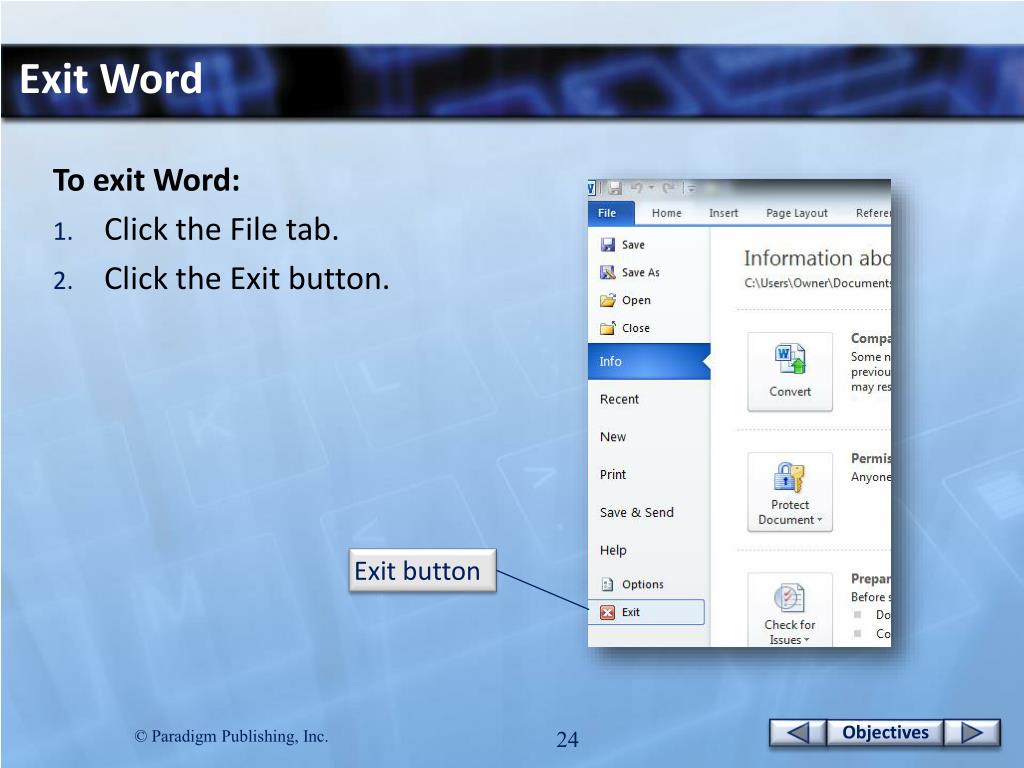Go to the previous slide arrow
Image resolution: width=1024 pixels, height=768 pixels.
tap(798, 732)
